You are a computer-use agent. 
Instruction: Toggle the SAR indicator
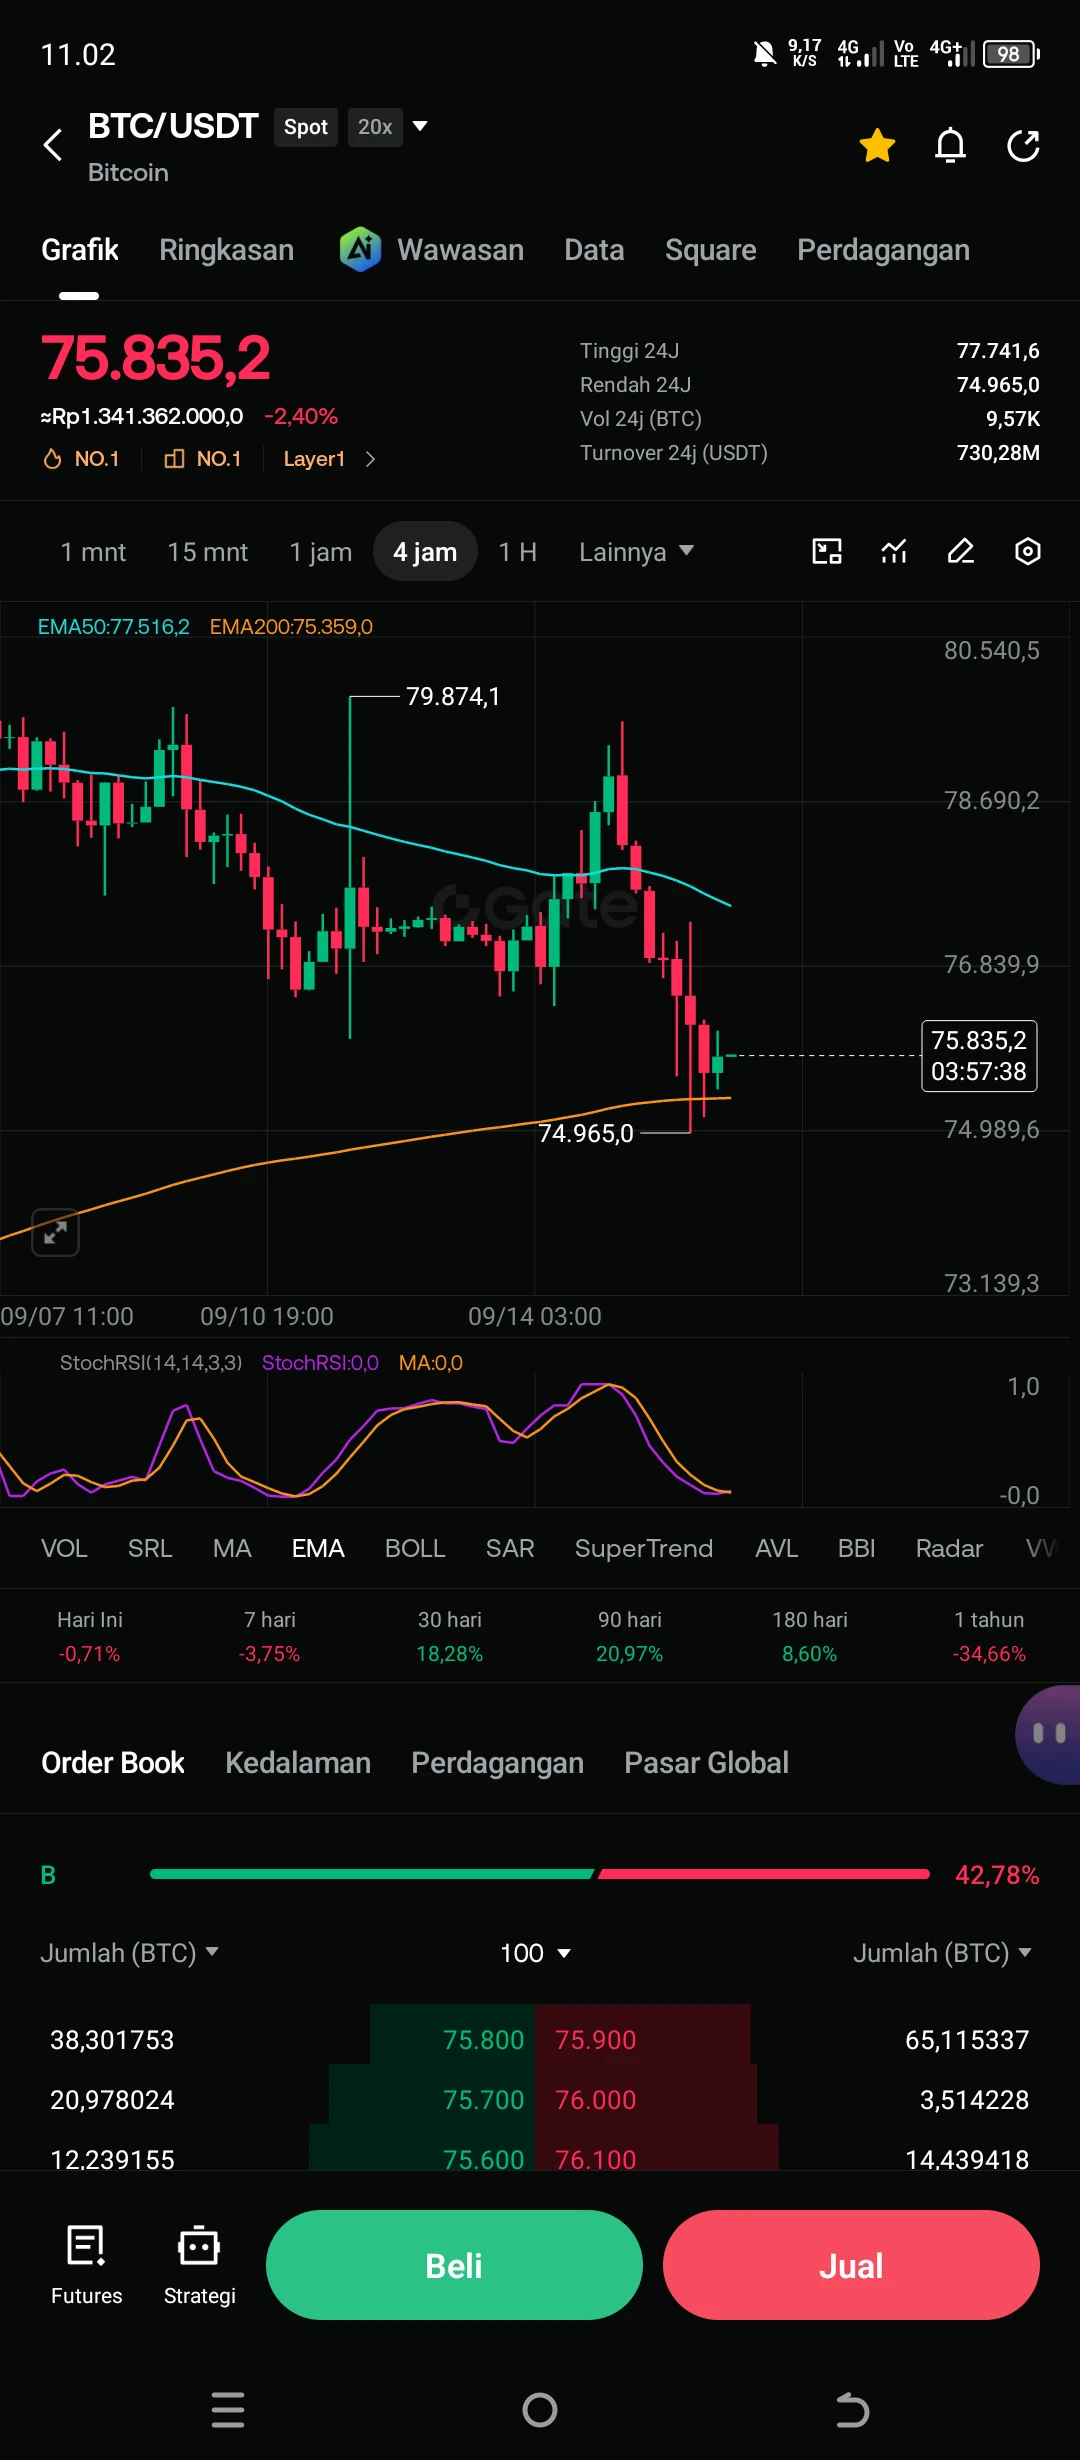(x=510, y=1548)
